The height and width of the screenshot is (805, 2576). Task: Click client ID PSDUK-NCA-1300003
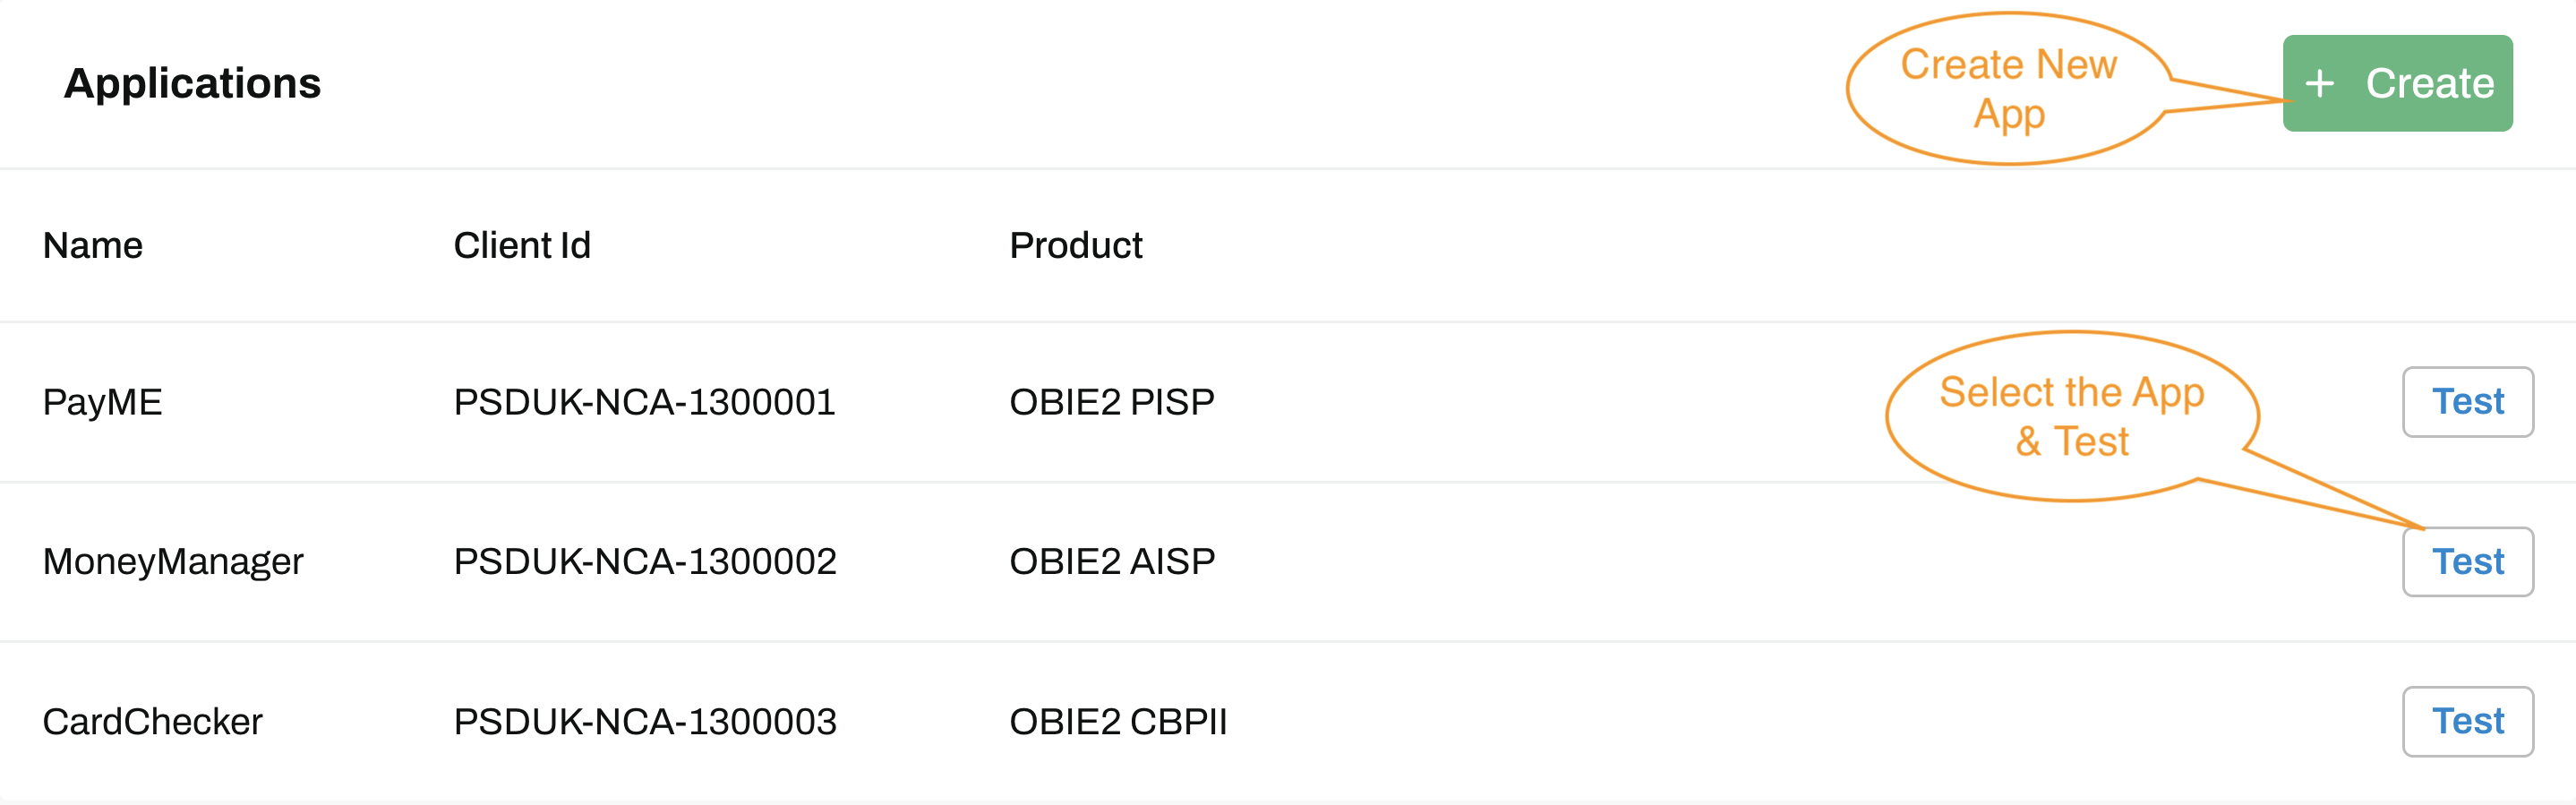point(644,721)
